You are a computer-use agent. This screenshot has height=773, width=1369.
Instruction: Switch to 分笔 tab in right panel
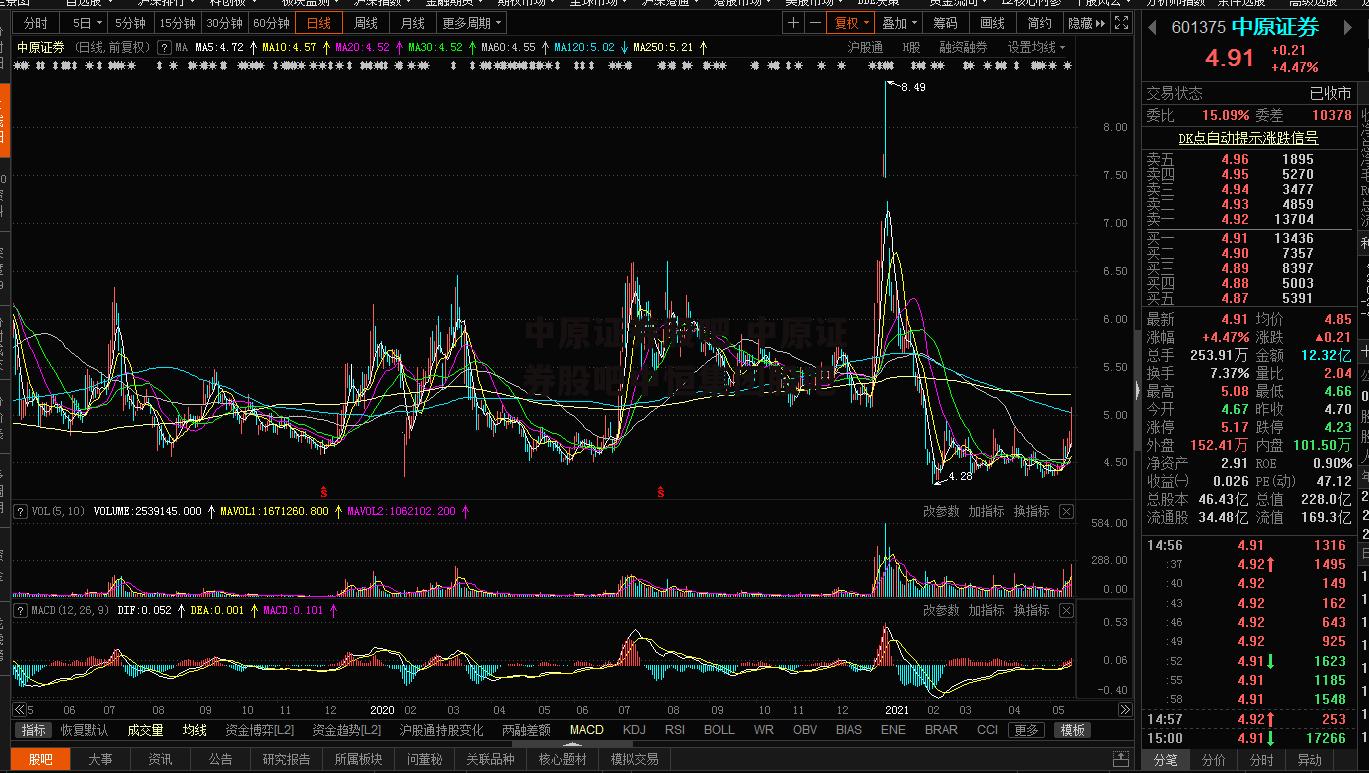coord(1165,760)
